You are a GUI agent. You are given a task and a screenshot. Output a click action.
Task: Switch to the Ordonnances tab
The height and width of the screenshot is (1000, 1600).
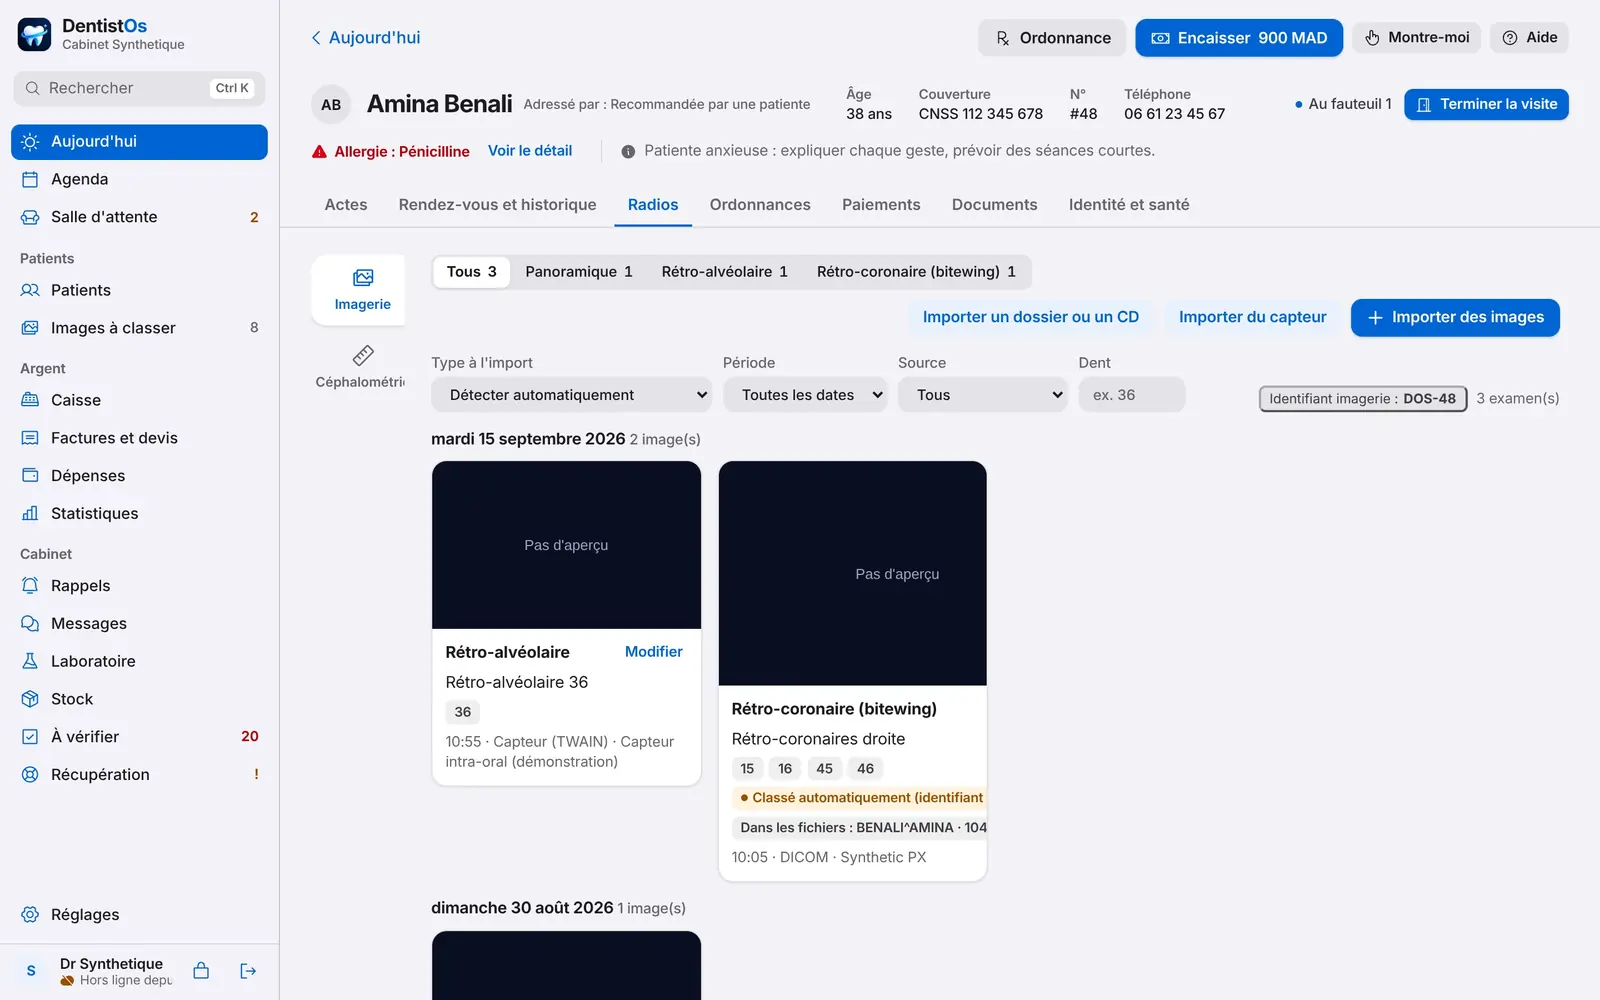pos(760,205)
